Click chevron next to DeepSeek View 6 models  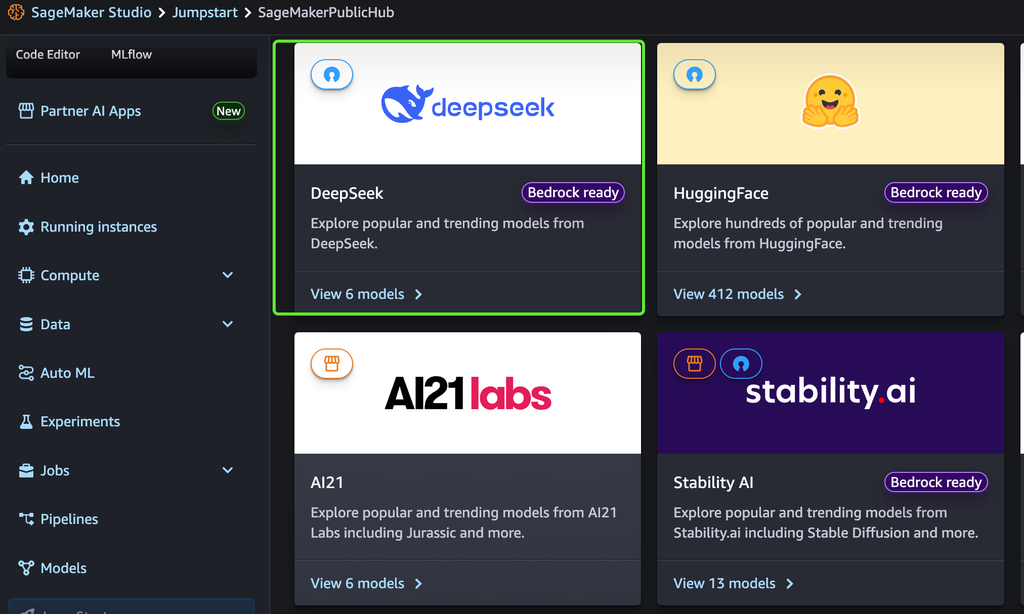[x=419, y=295]
